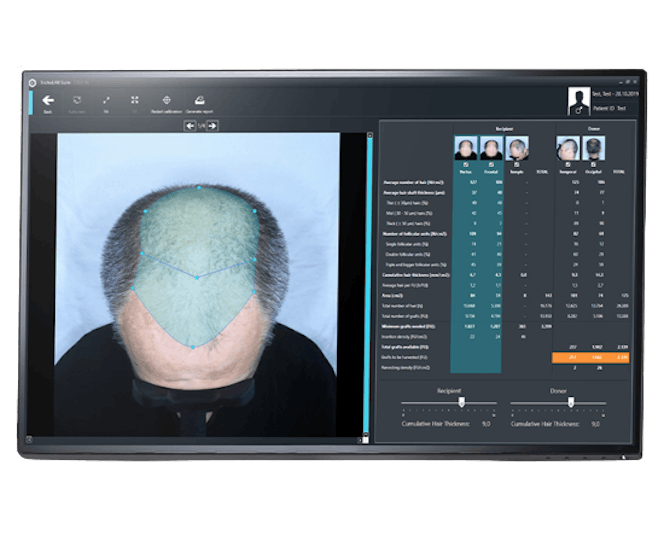Click the Donor hair thickness slider handle
The image size is (664, 547).
[x=571, y=401]
